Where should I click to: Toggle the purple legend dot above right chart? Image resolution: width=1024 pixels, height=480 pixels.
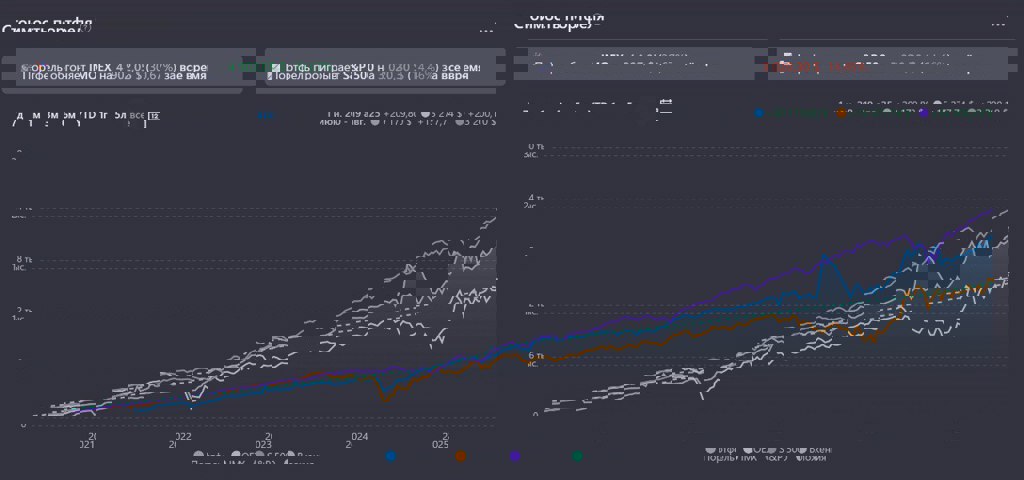tap(924, 114)
